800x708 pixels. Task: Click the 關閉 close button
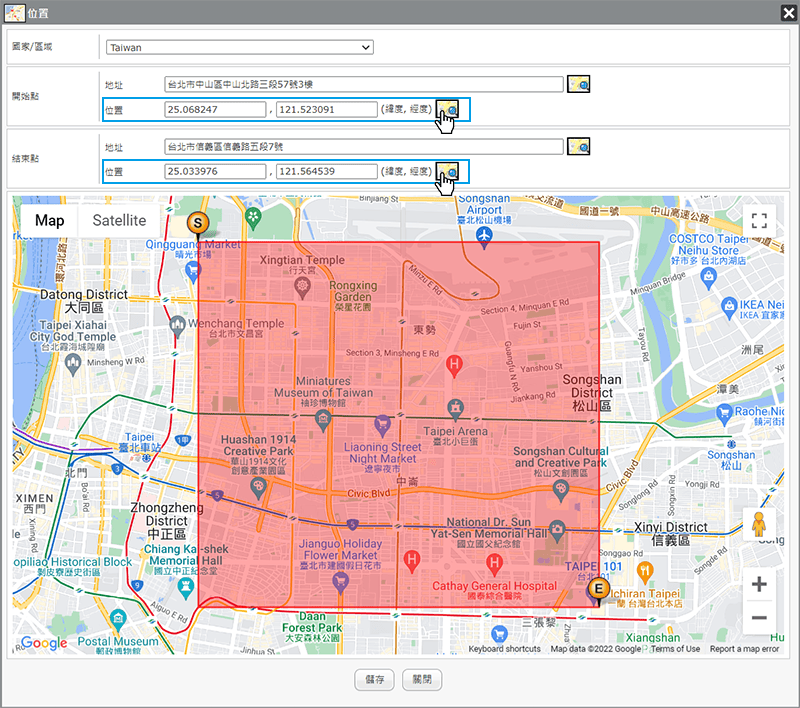point(422,679)
